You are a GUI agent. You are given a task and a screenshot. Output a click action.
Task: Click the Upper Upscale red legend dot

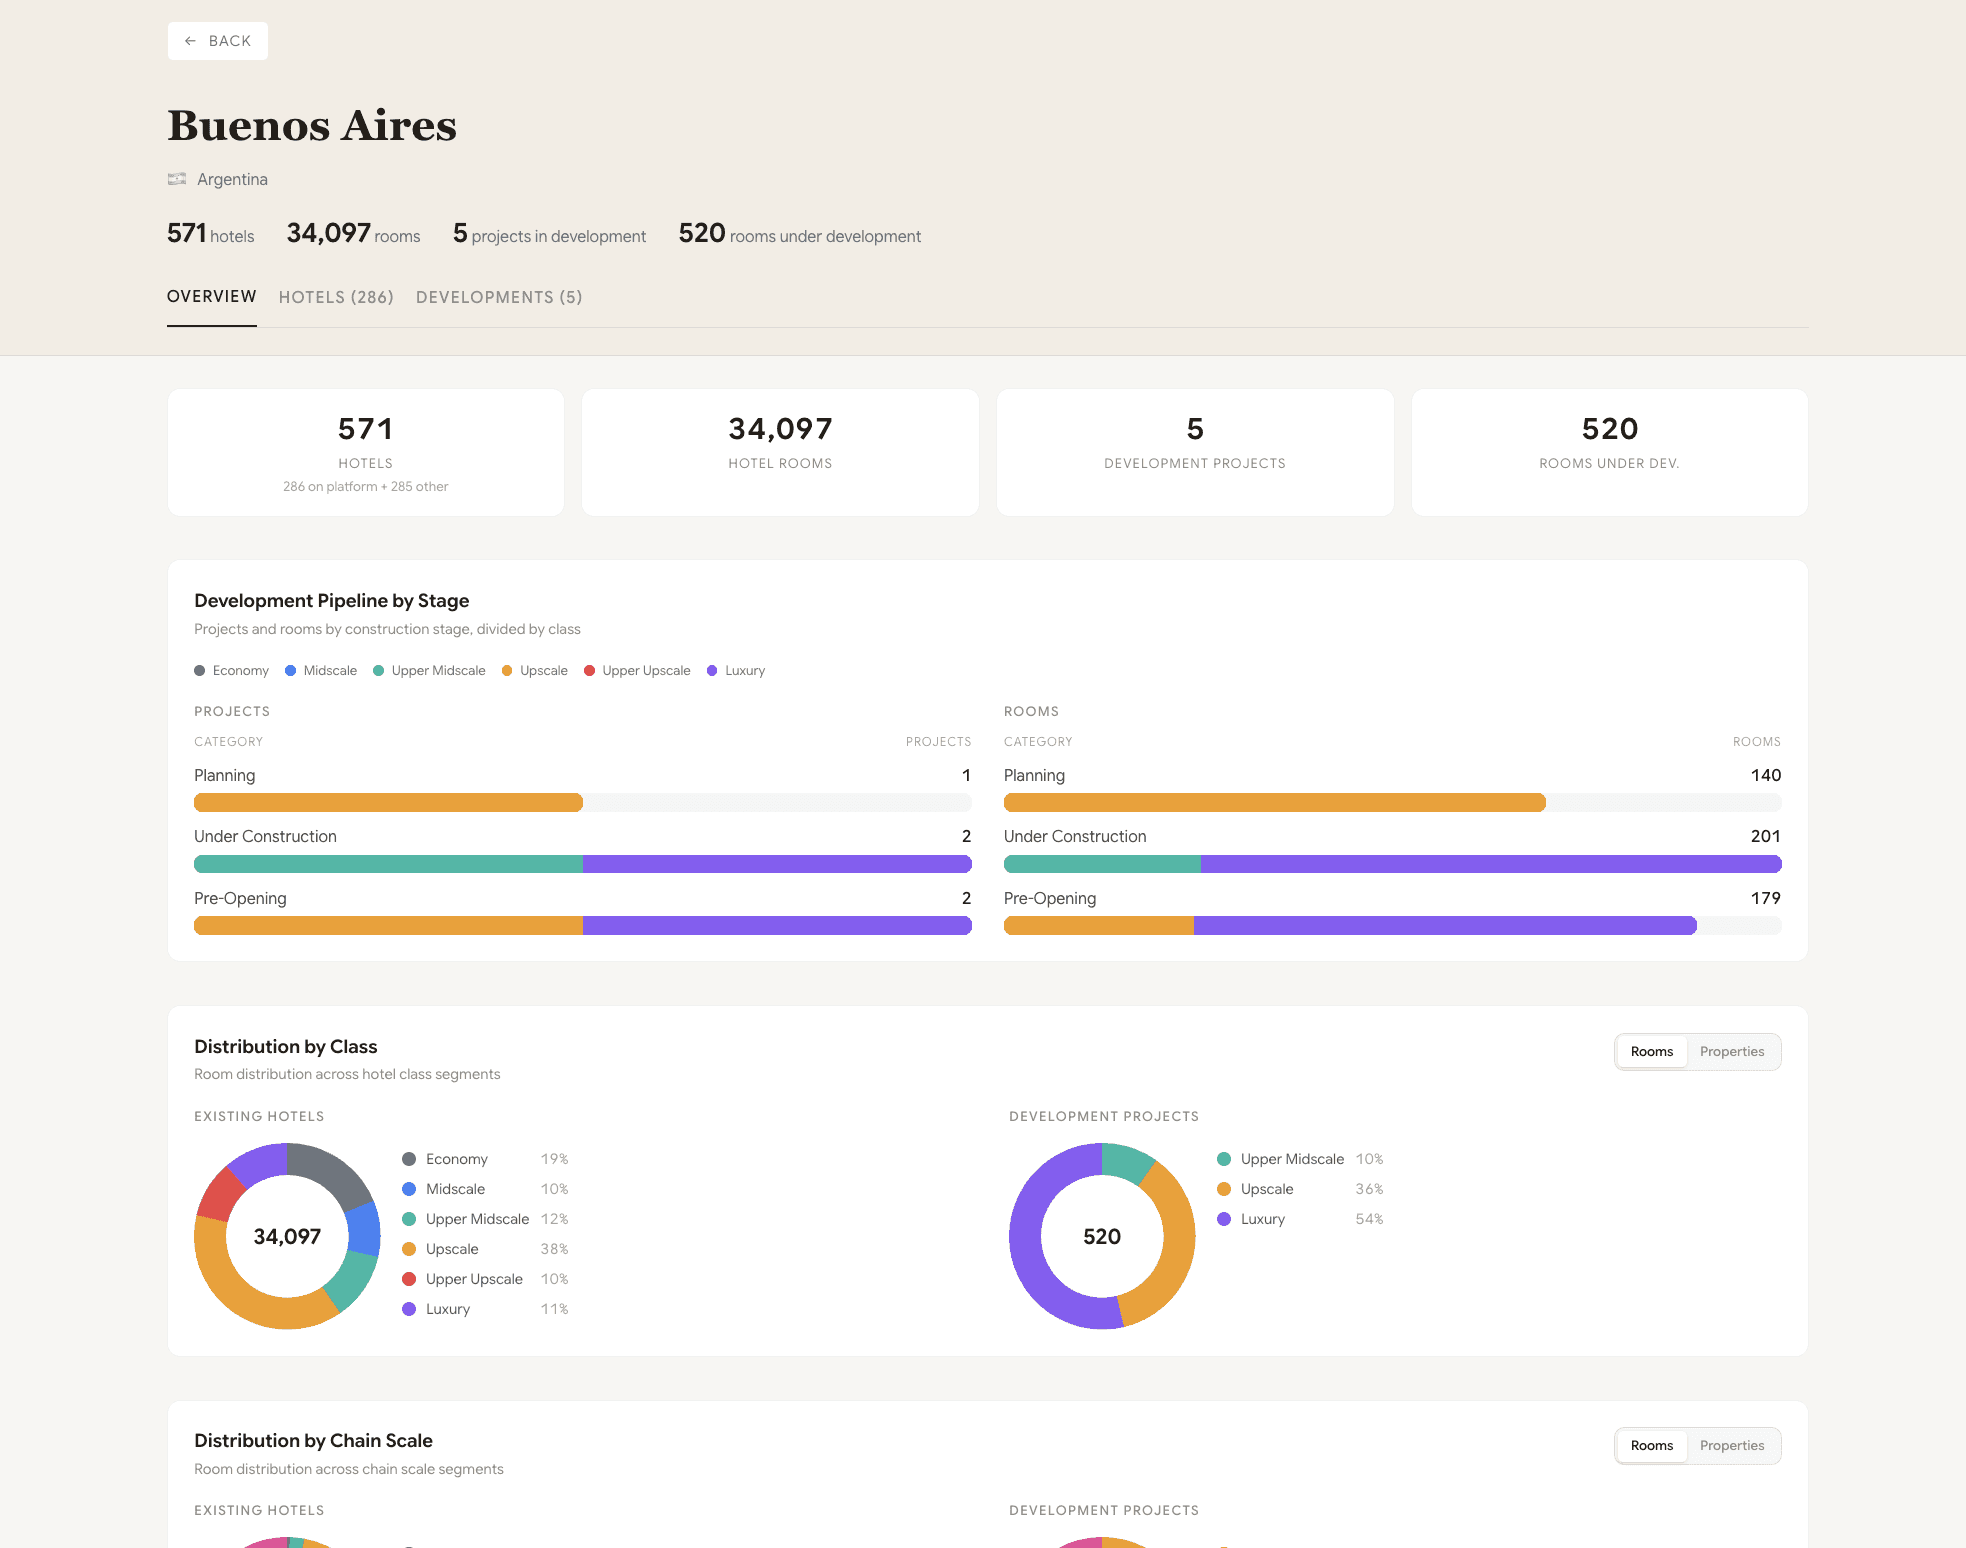point(590,671)
